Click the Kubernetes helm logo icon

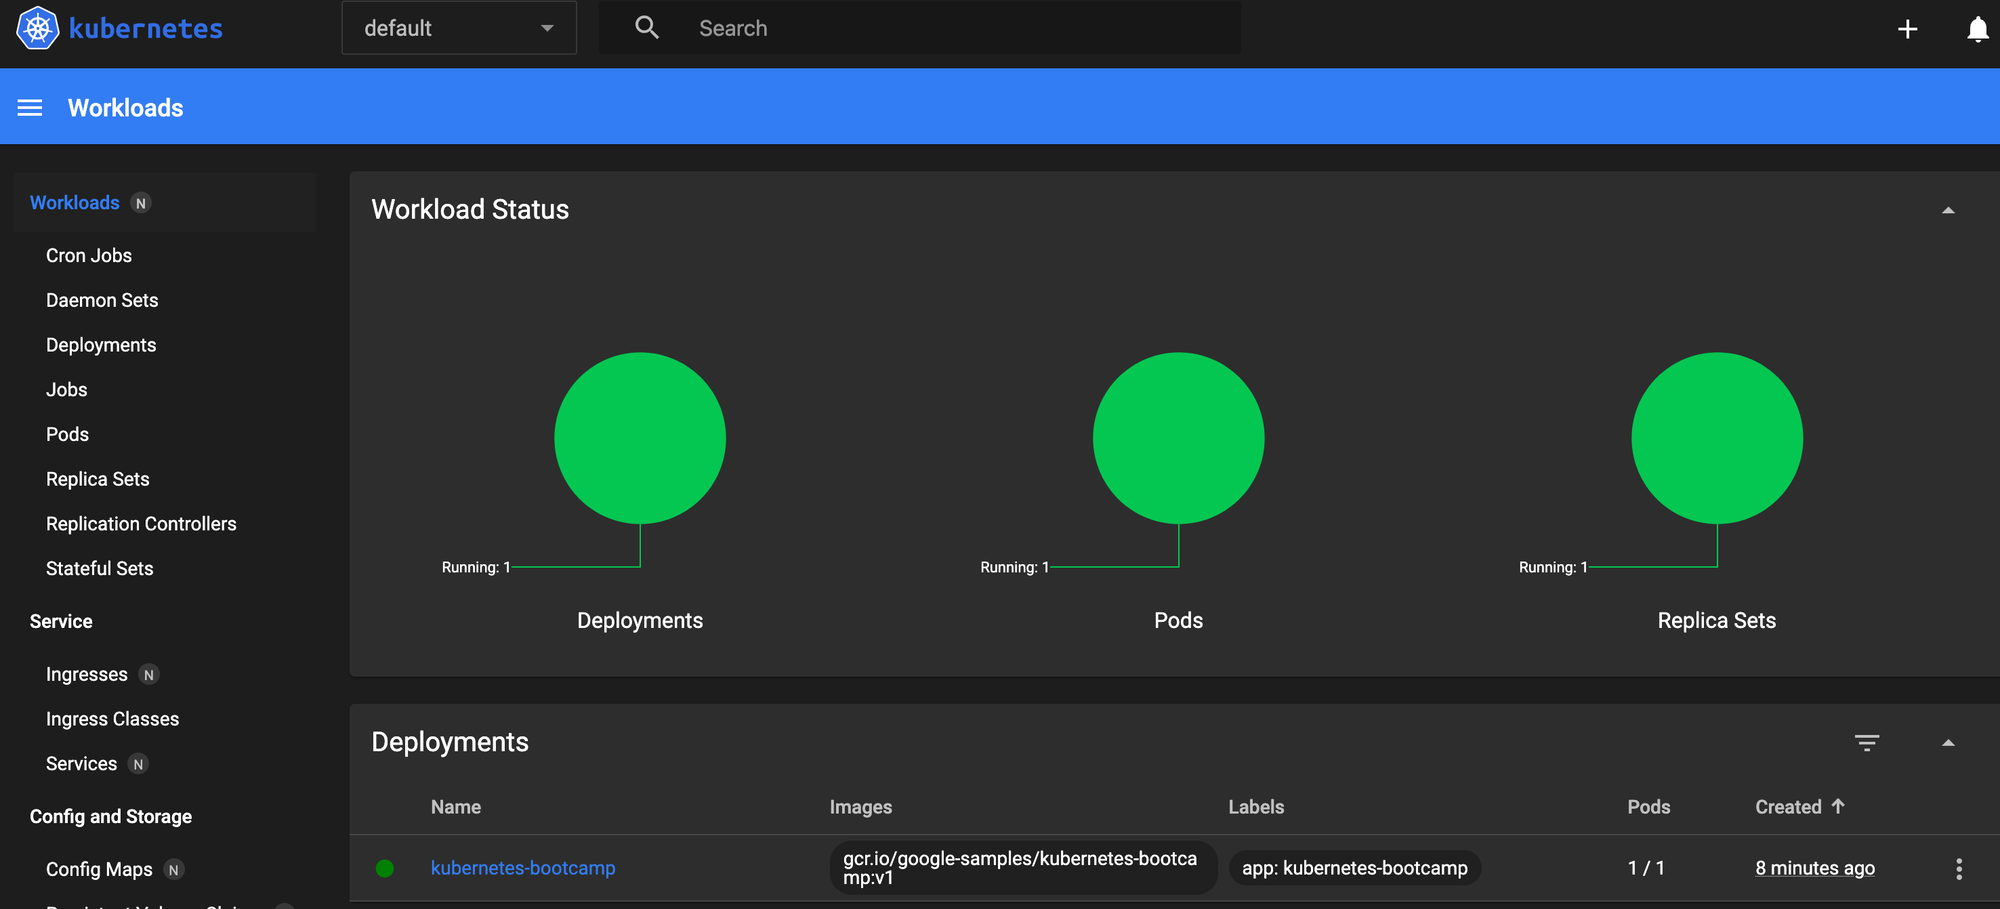coord(37,28)
